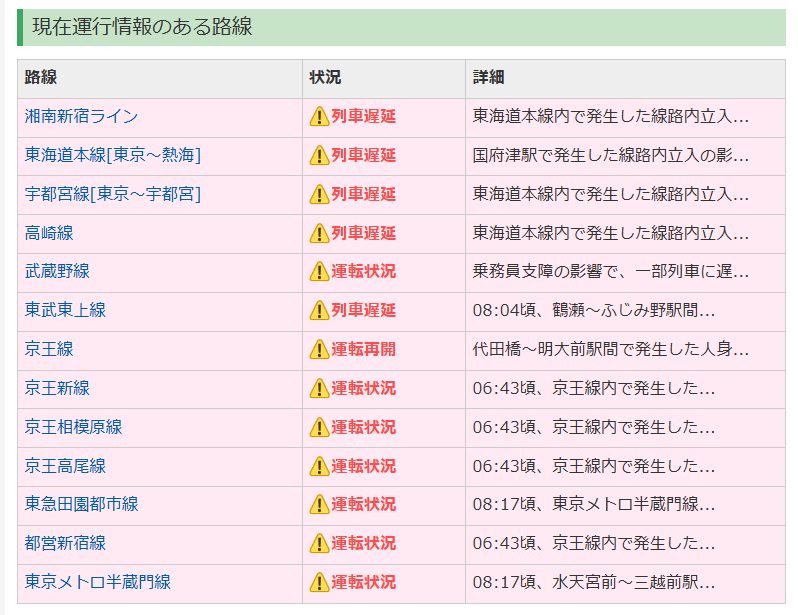Click 列車遅延 status for 東海道本線
798x615 pixels.
tap(363, 155)
